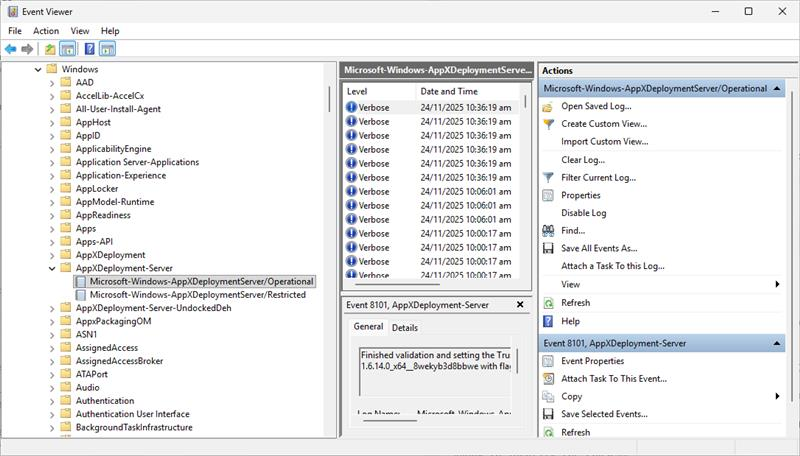Select the AppxPackagingOM folder
This screenshot has height=456, width=800.
click(x=113, y=321)
